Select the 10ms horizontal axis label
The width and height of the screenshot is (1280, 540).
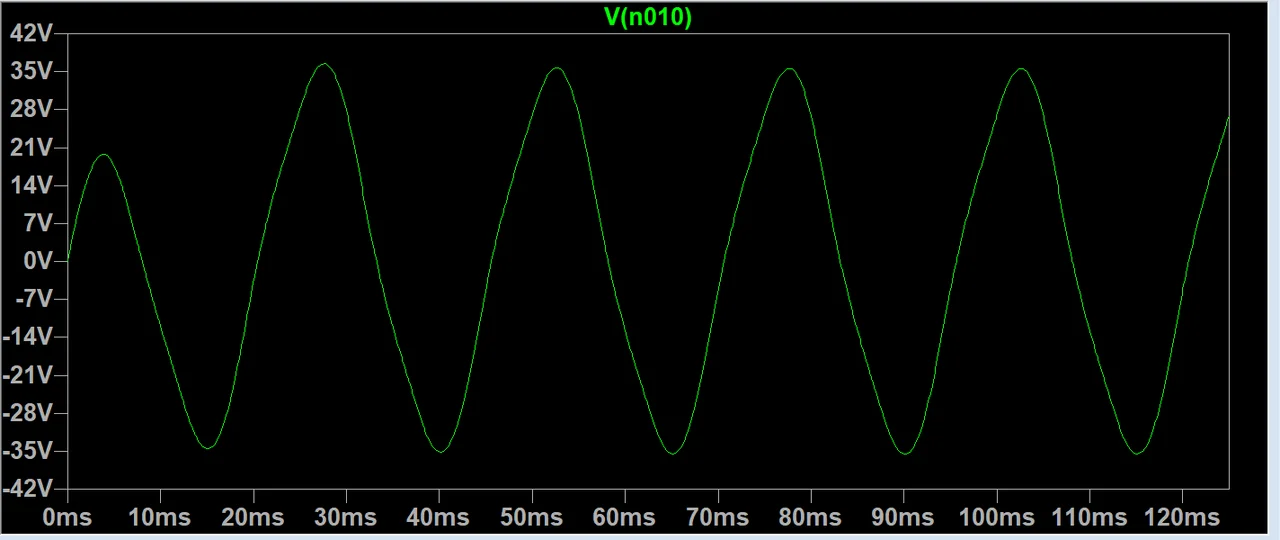(x=160, y=517)
